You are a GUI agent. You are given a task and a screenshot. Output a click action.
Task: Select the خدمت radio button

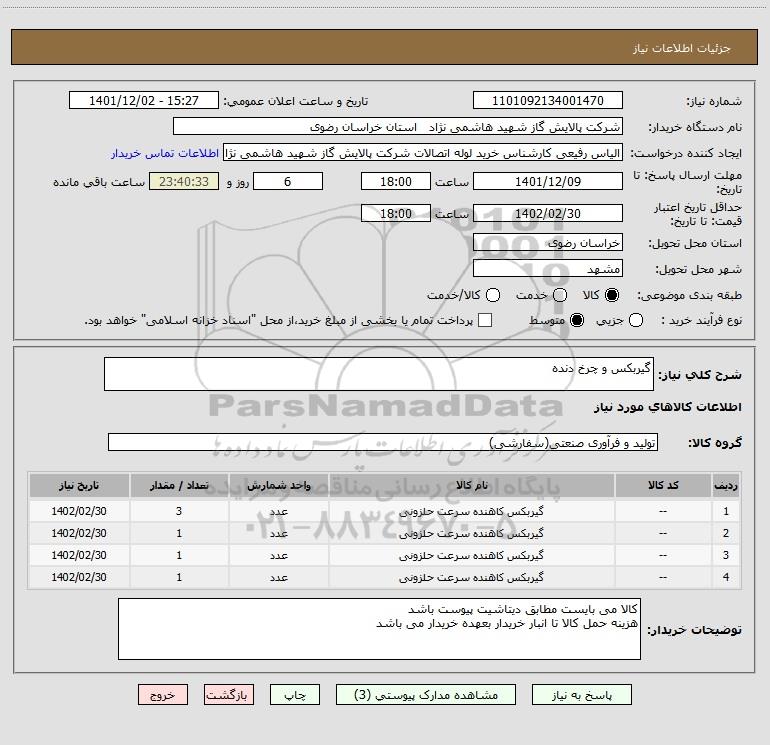560,295
